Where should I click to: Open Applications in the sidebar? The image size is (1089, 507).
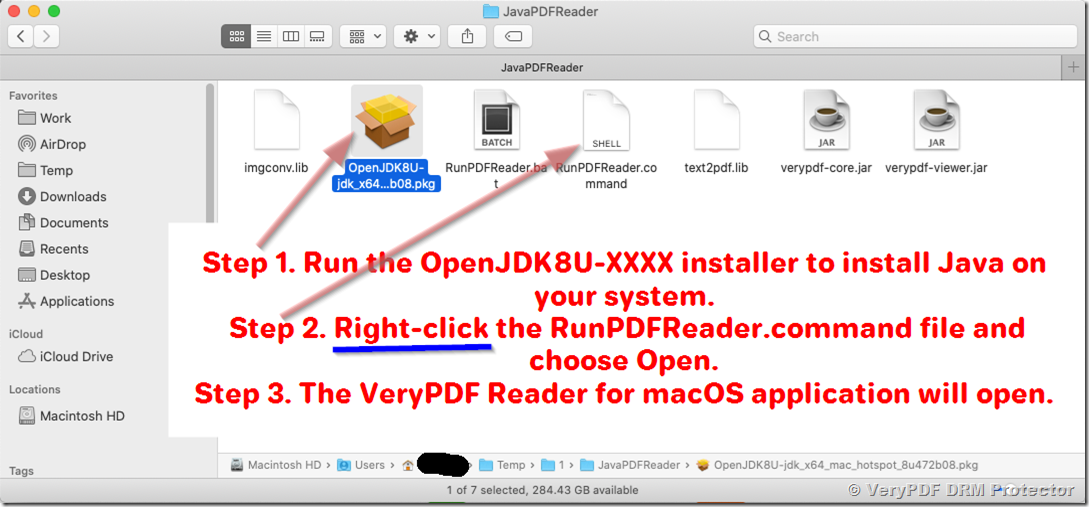(76, 301)
